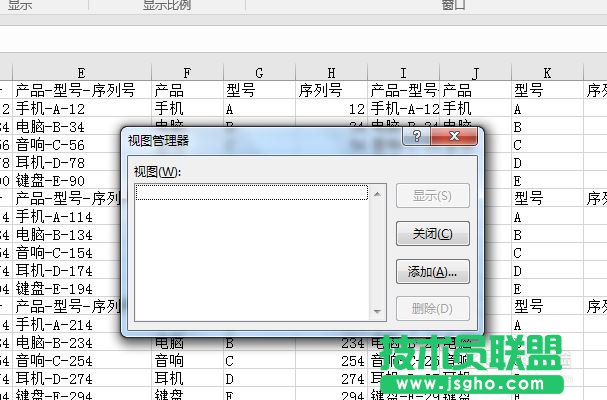Image resolution: width=607 pixels, height=400 pixels.
Task: Click top header cell 产品-型号-序列号 in column E
Action: coord(82,91)
